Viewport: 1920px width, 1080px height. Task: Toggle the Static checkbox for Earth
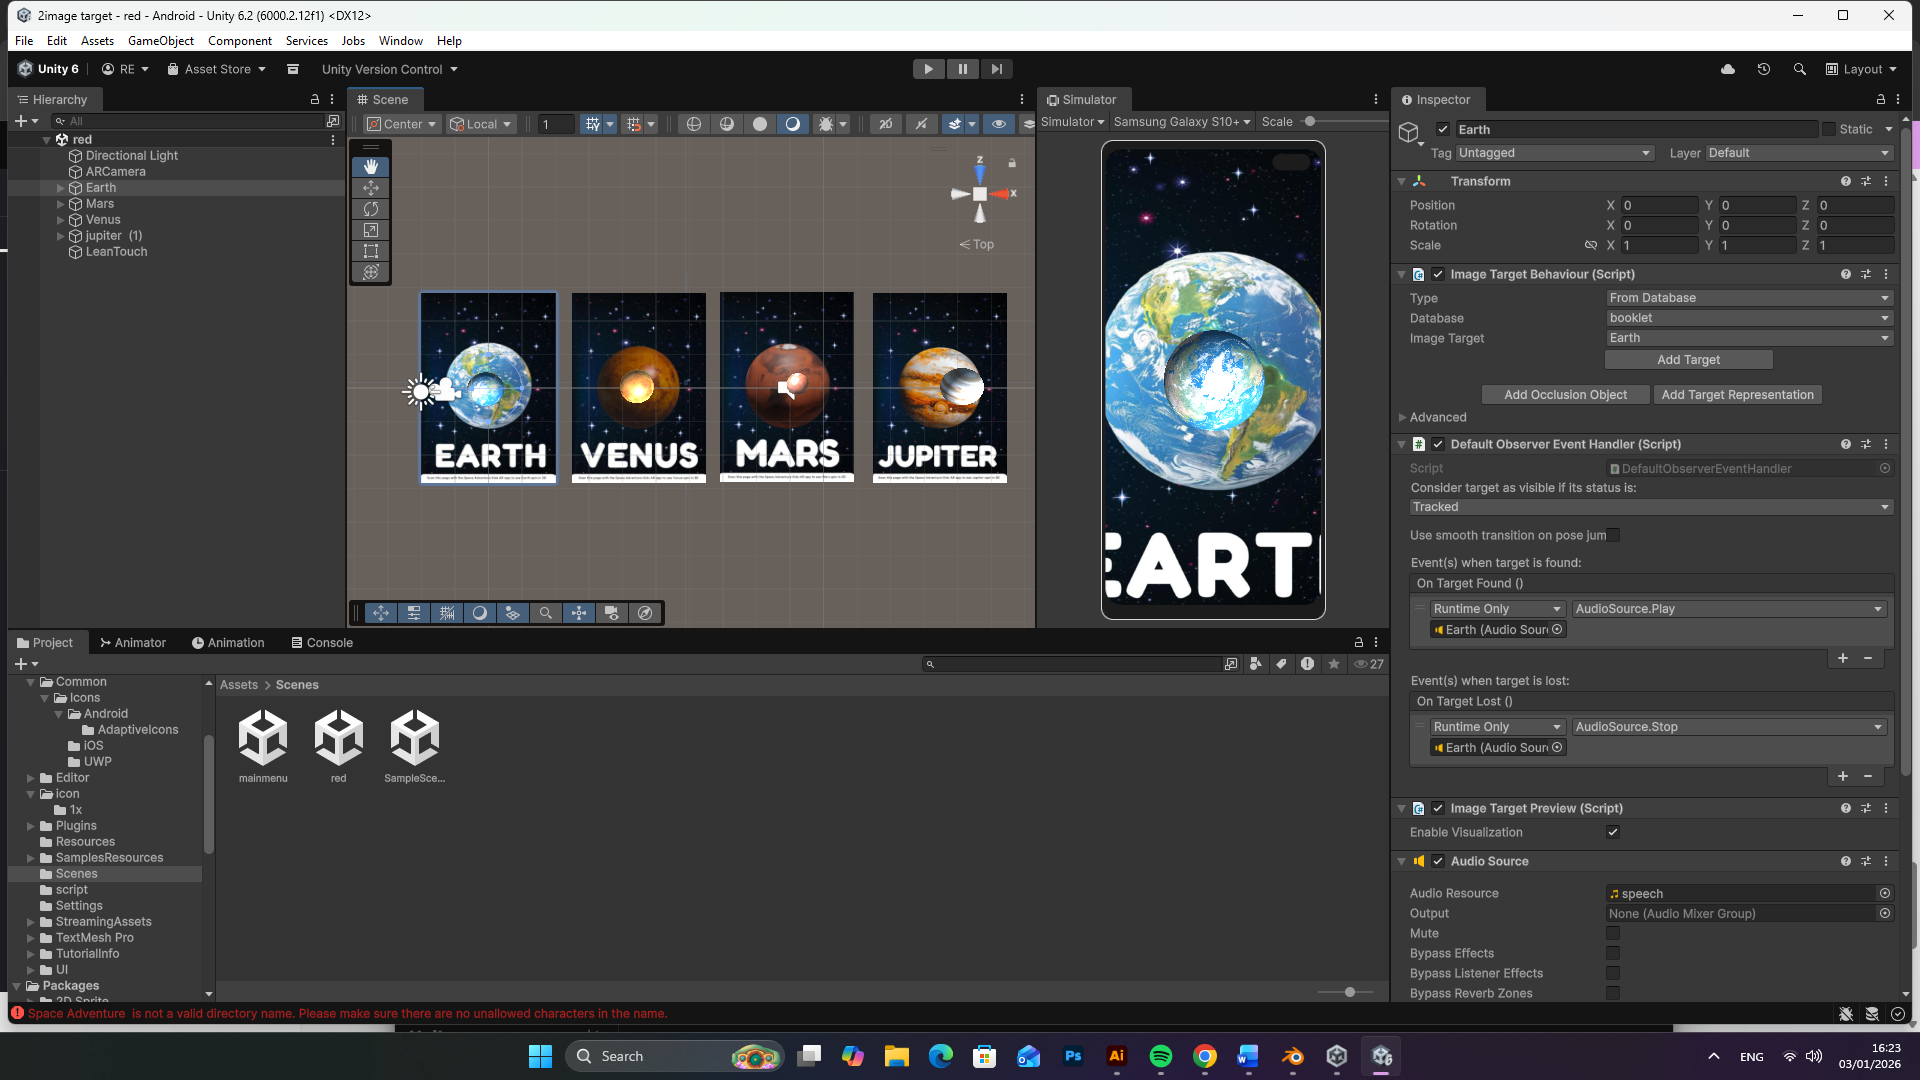1829,129
